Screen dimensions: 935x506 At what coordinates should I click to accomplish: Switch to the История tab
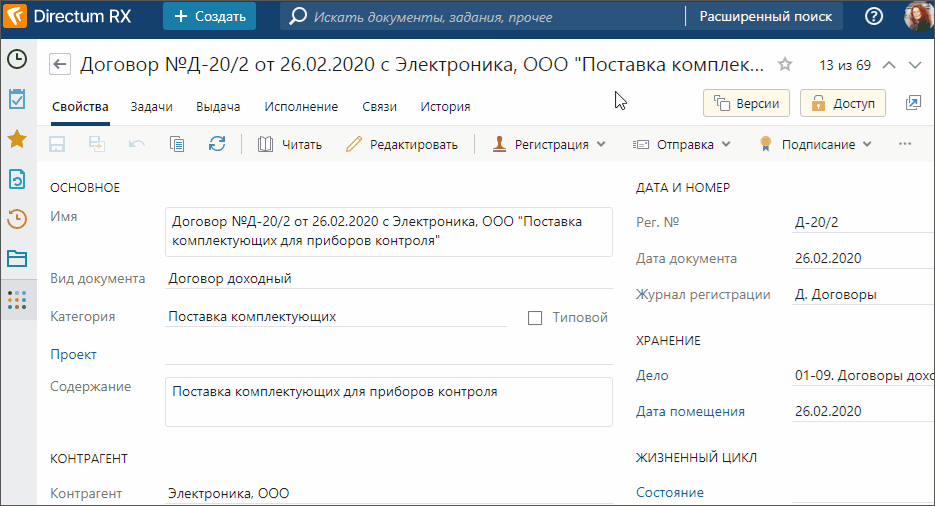pos(445,107)
